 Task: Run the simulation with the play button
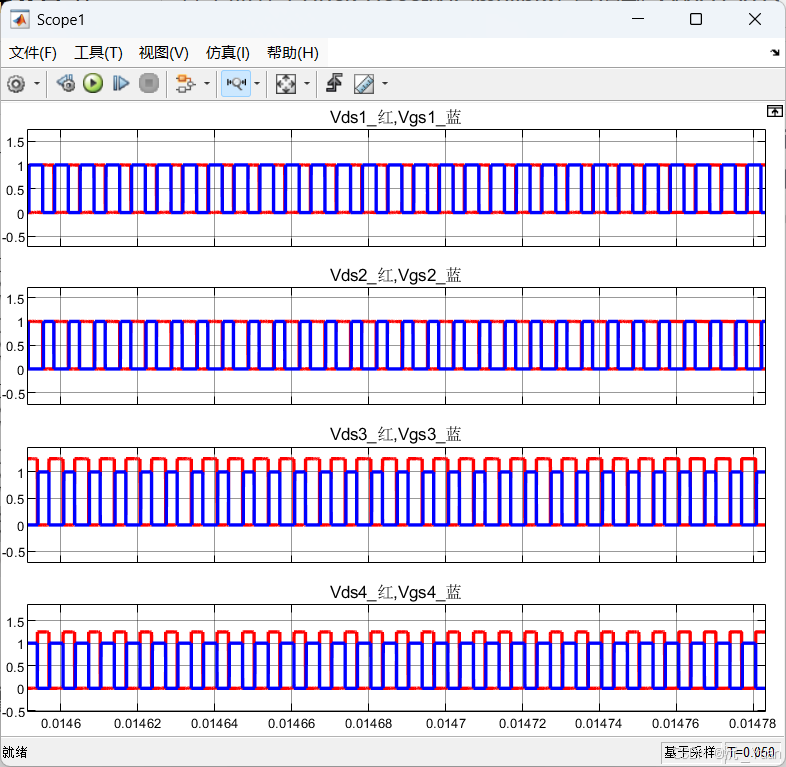pos(93,84)
